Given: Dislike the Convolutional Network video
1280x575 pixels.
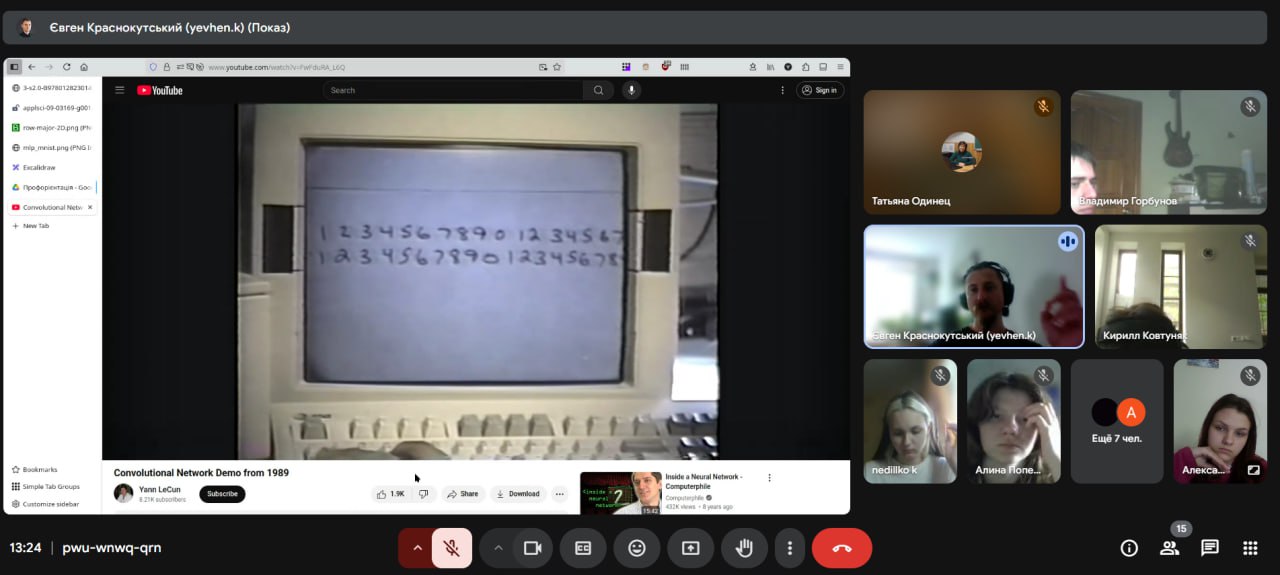Looking at the screenshot, I should tap(424, 494).
